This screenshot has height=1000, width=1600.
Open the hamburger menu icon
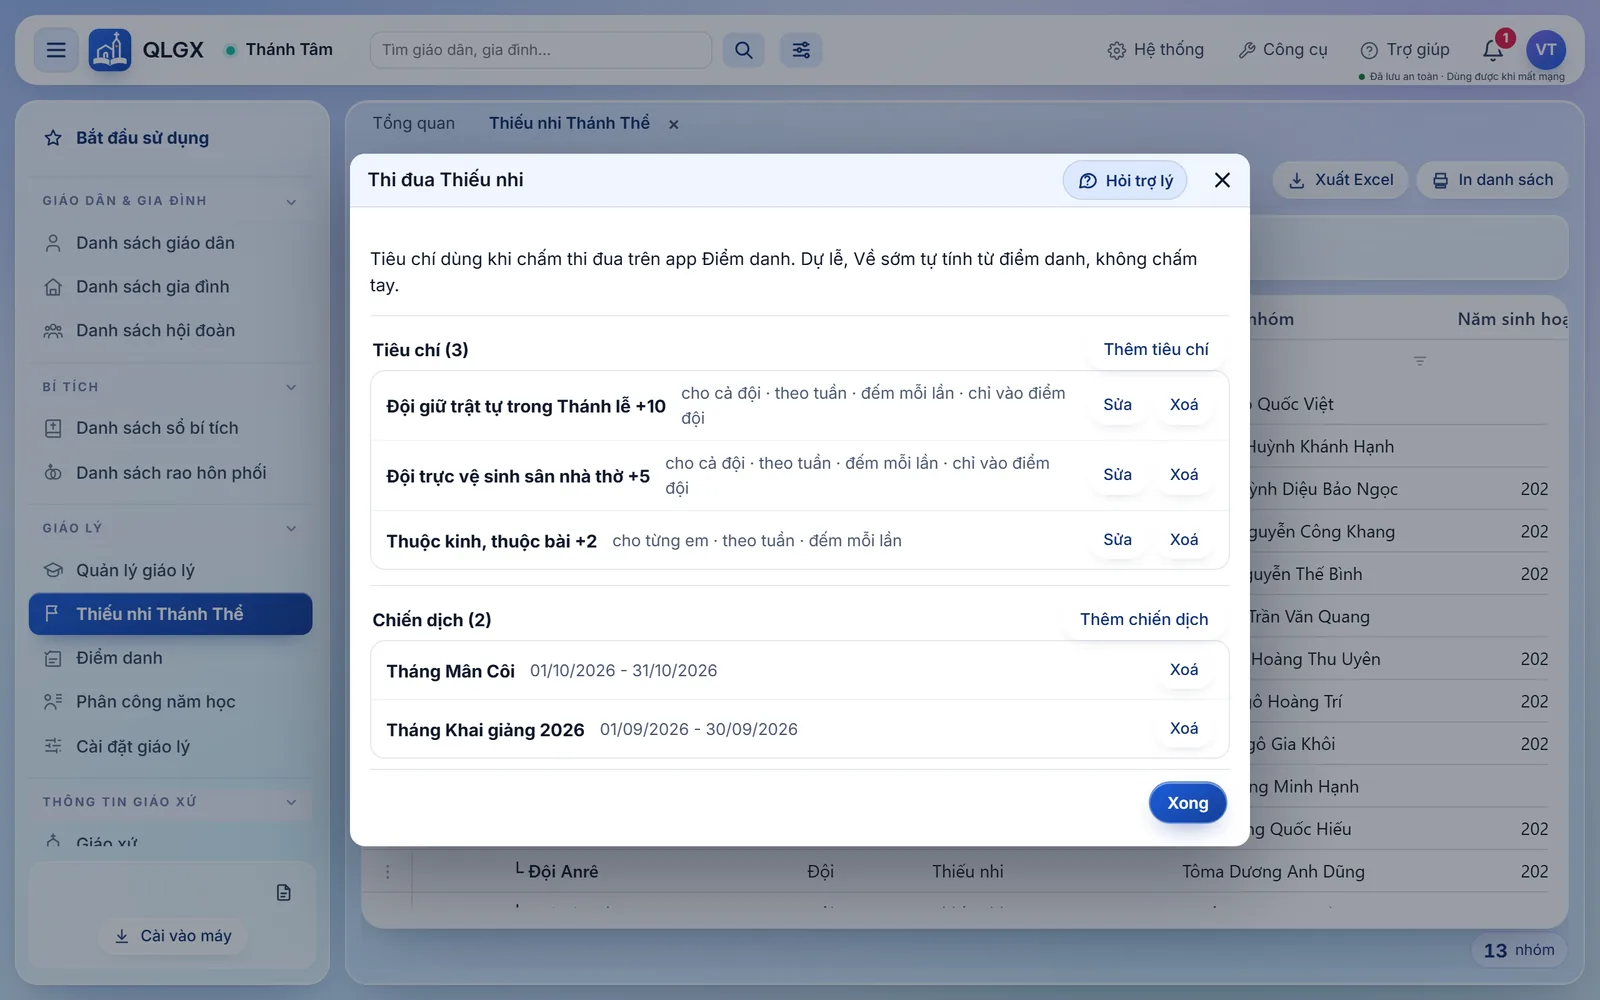pyautogui.click(x=56, y=50)
